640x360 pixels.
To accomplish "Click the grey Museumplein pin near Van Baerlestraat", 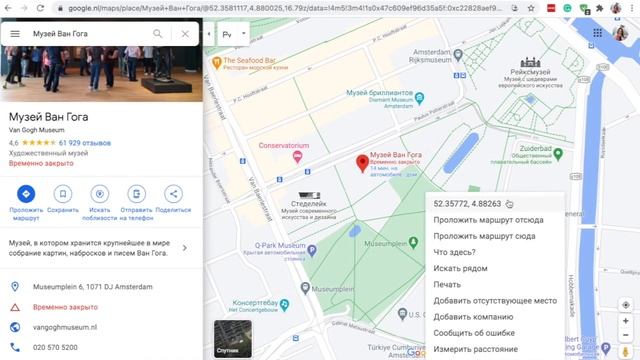I will point(305,288).
